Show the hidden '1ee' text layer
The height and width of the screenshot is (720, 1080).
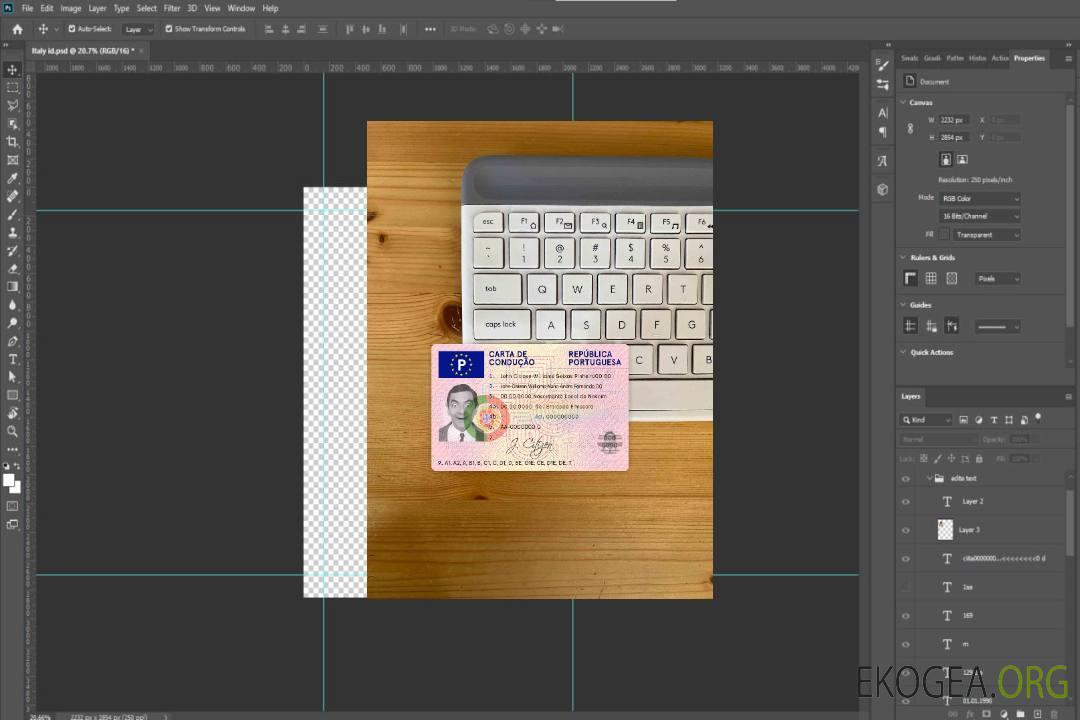click(906, 587)
